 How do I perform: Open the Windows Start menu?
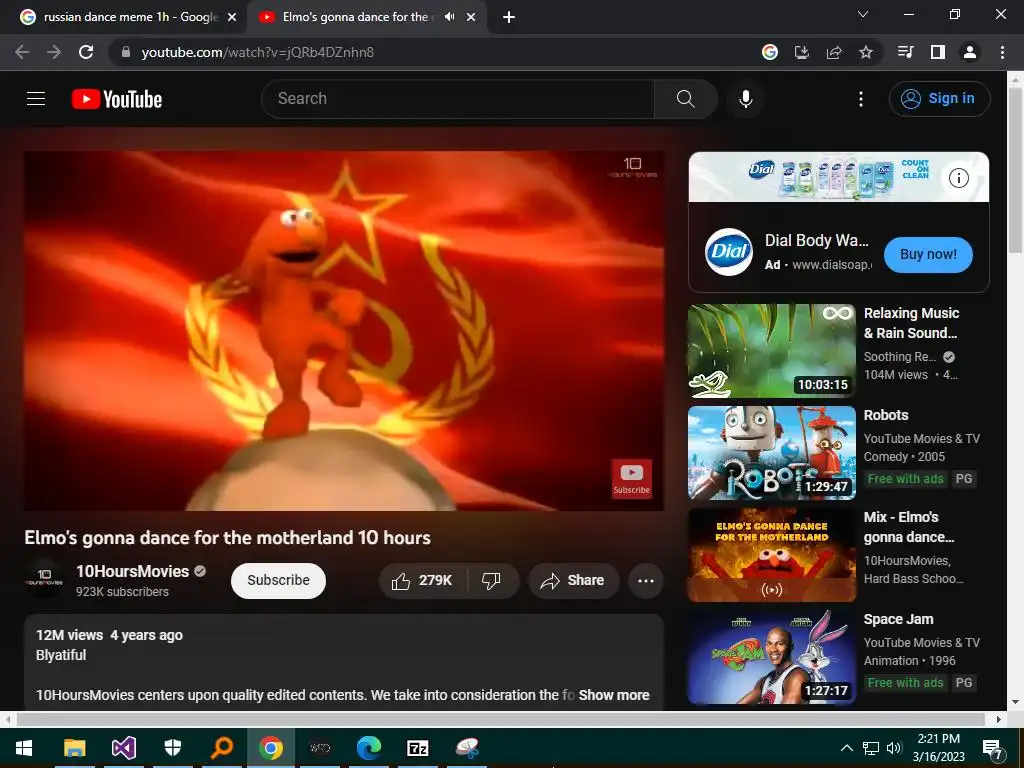[x=24, y=748]
